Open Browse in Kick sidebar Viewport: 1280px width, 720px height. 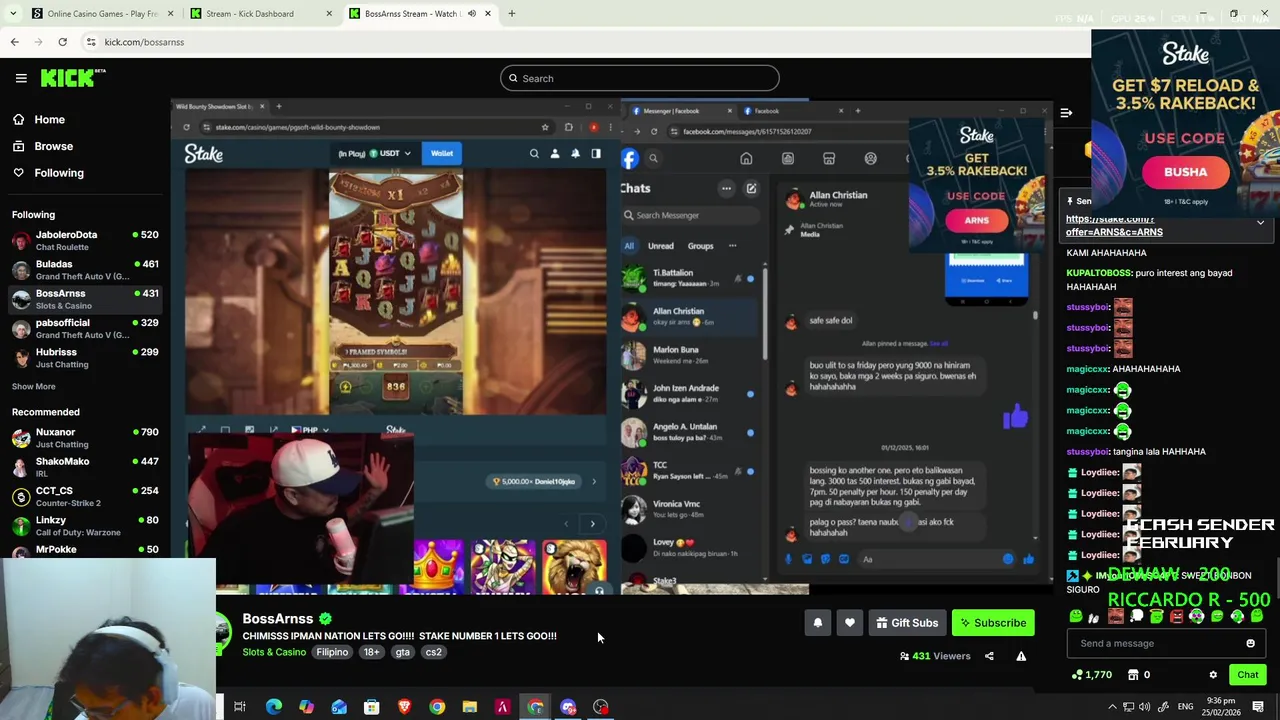(x=53, y=146)
